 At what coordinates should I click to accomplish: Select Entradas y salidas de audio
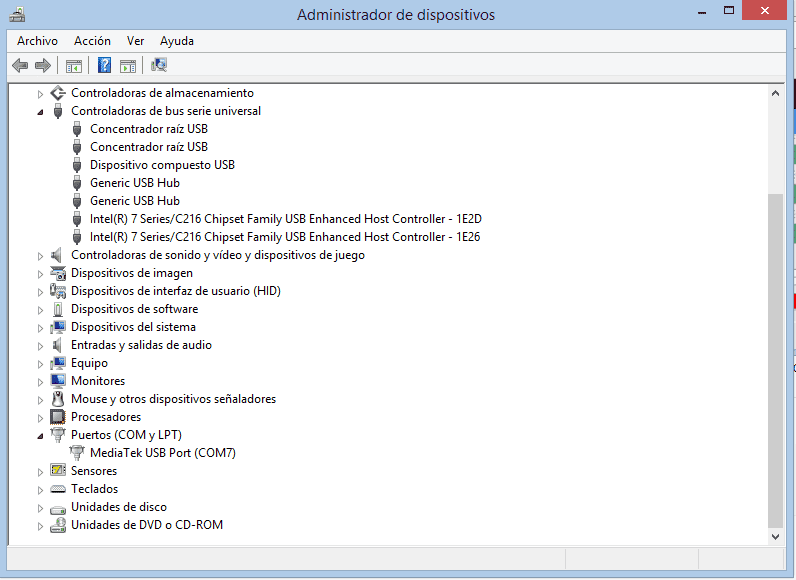pyautogui.click(x=141, y=345)
